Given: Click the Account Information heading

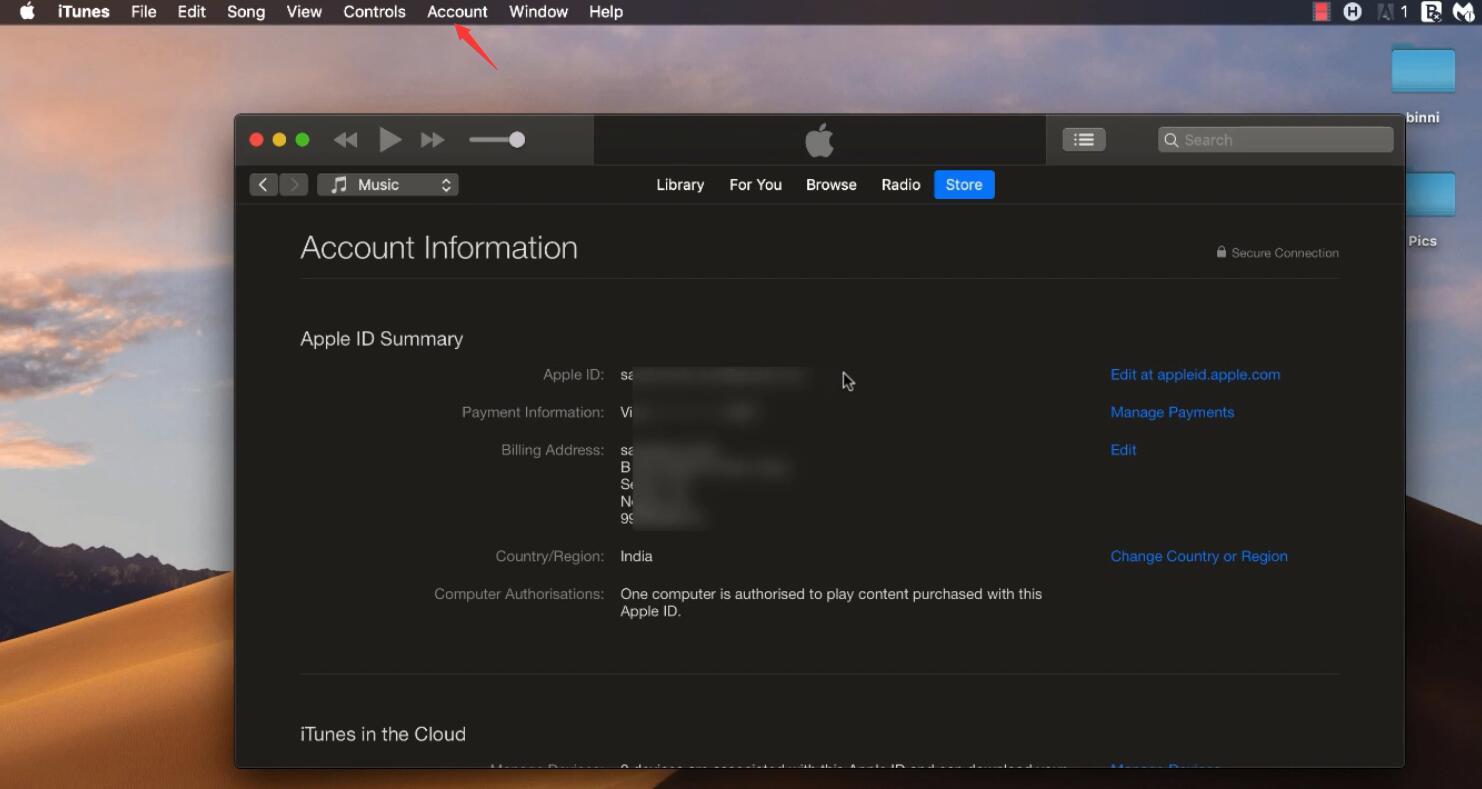Looking at the screenshot, I should pyautogui.click(x=439, y=248).
